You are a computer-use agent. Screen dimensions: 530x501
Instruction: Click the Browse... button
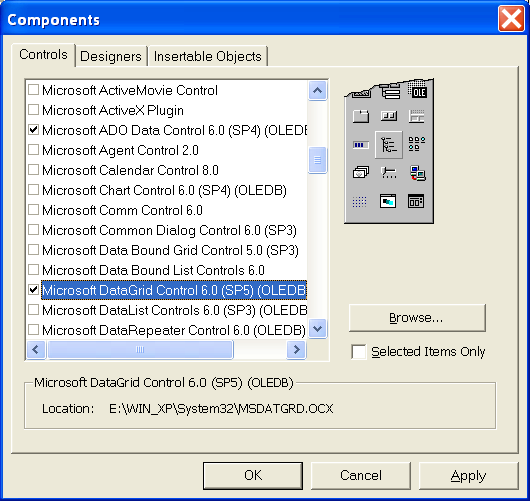417,318
